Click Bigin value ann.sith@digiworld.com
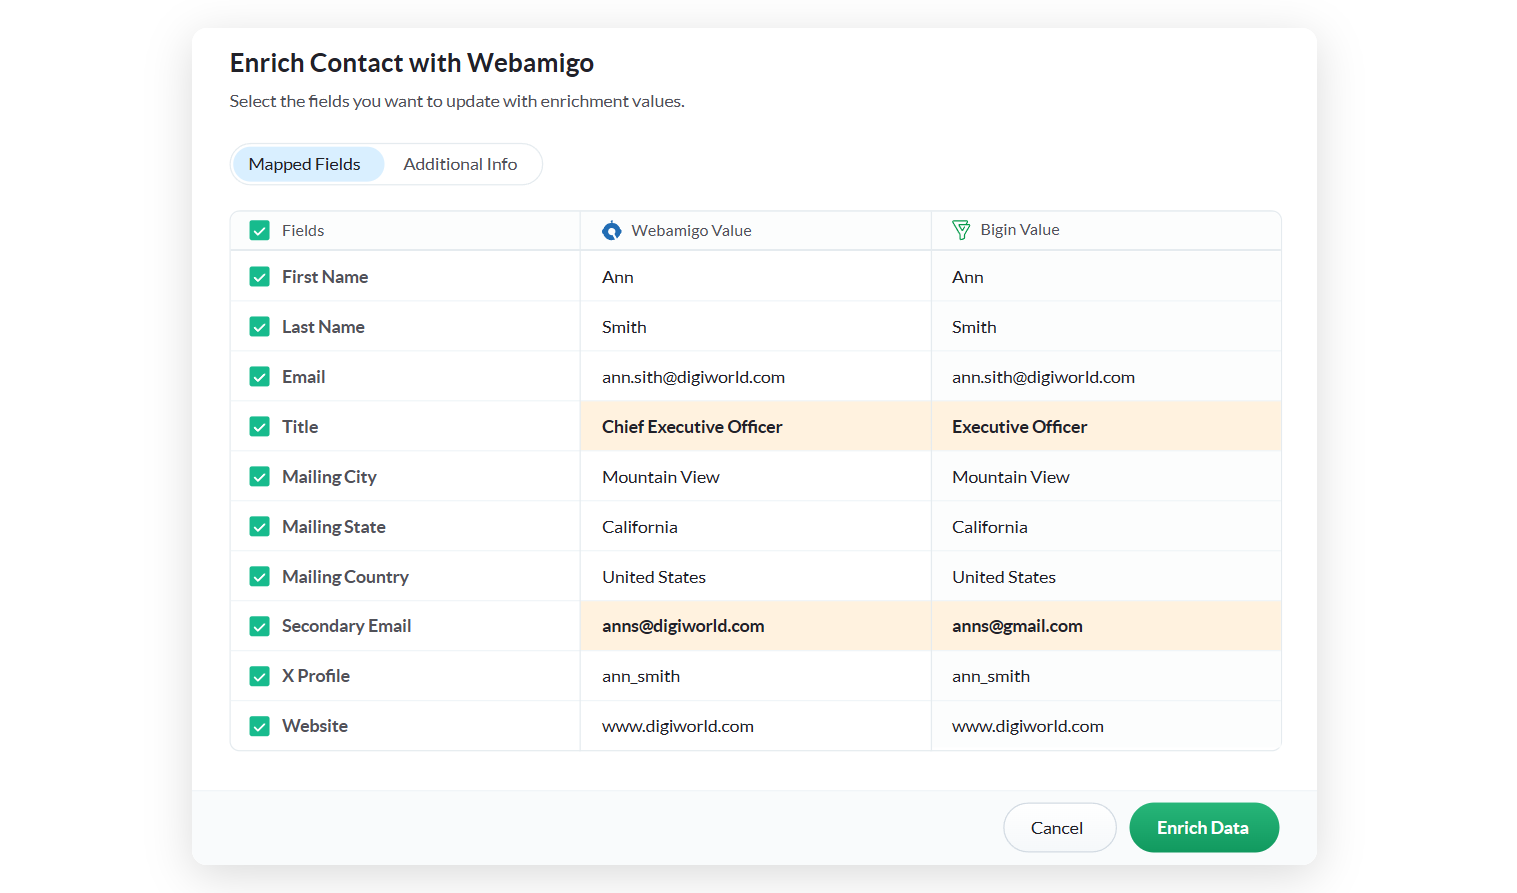Screen dimensions: 1517x893 [1043, 377]
